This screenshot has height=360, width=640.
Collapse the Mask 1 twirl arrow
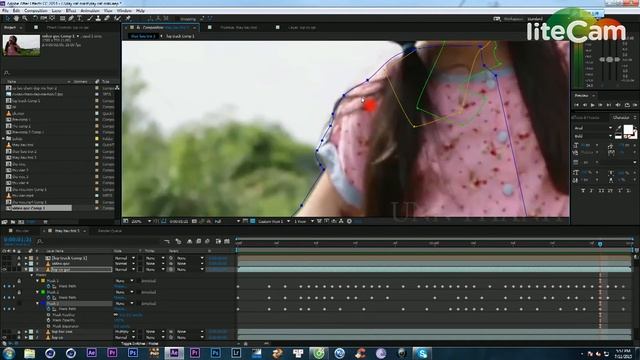(38, 281)
